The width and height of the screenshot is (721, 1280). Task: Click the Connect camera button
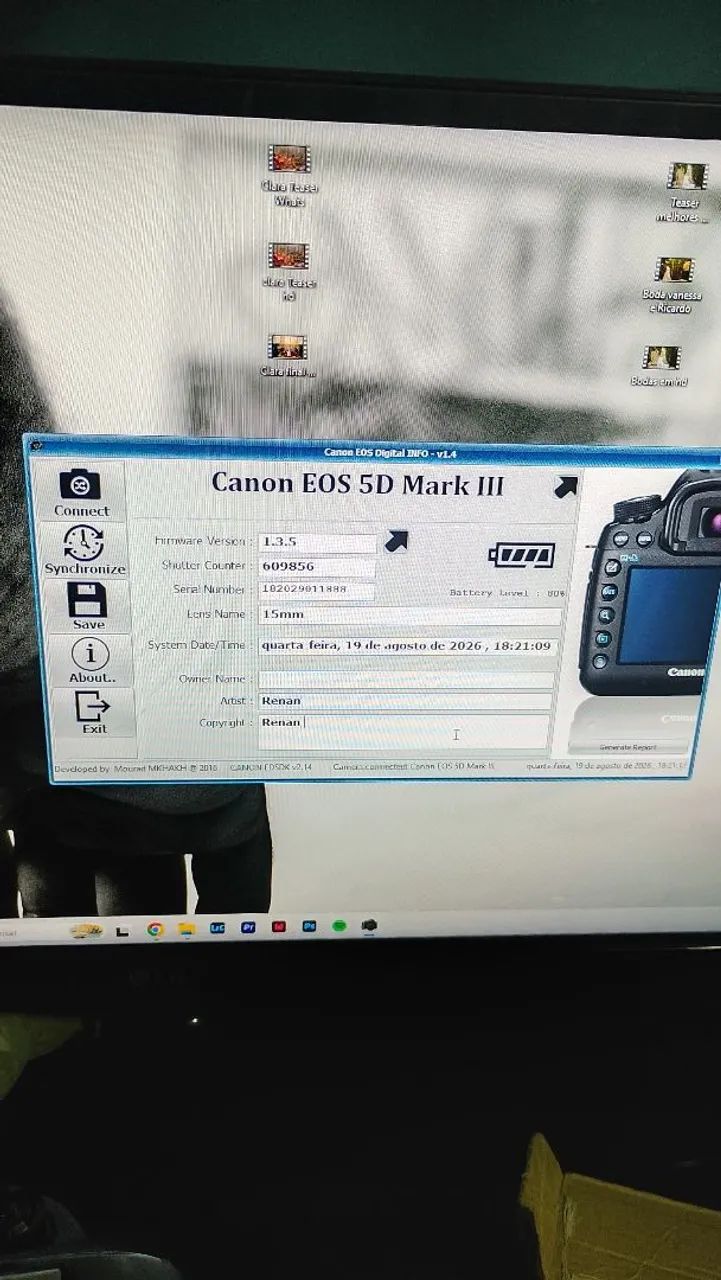pos(80,492)
